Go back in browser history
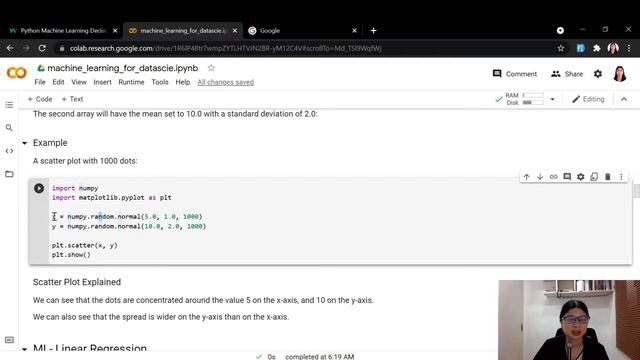 (10, 48)
